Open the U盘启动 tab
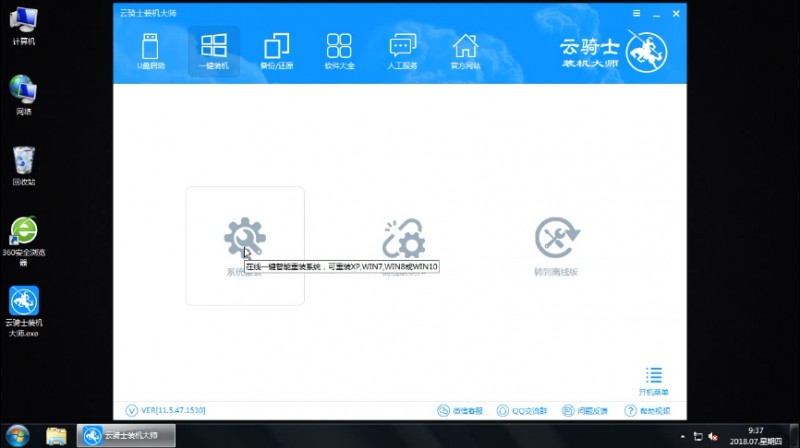800x448 pixels. [x=151, y=52]
